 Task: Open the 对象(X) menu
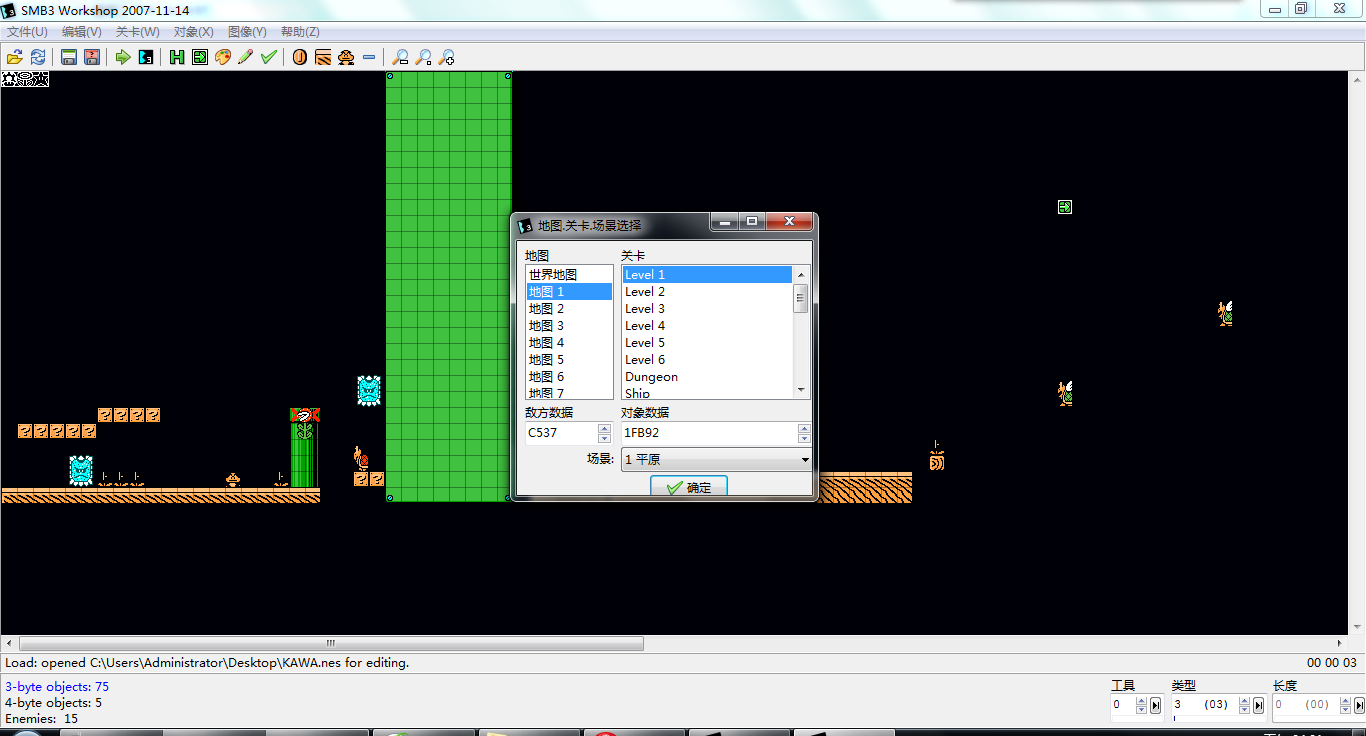(x=193, y=32)
